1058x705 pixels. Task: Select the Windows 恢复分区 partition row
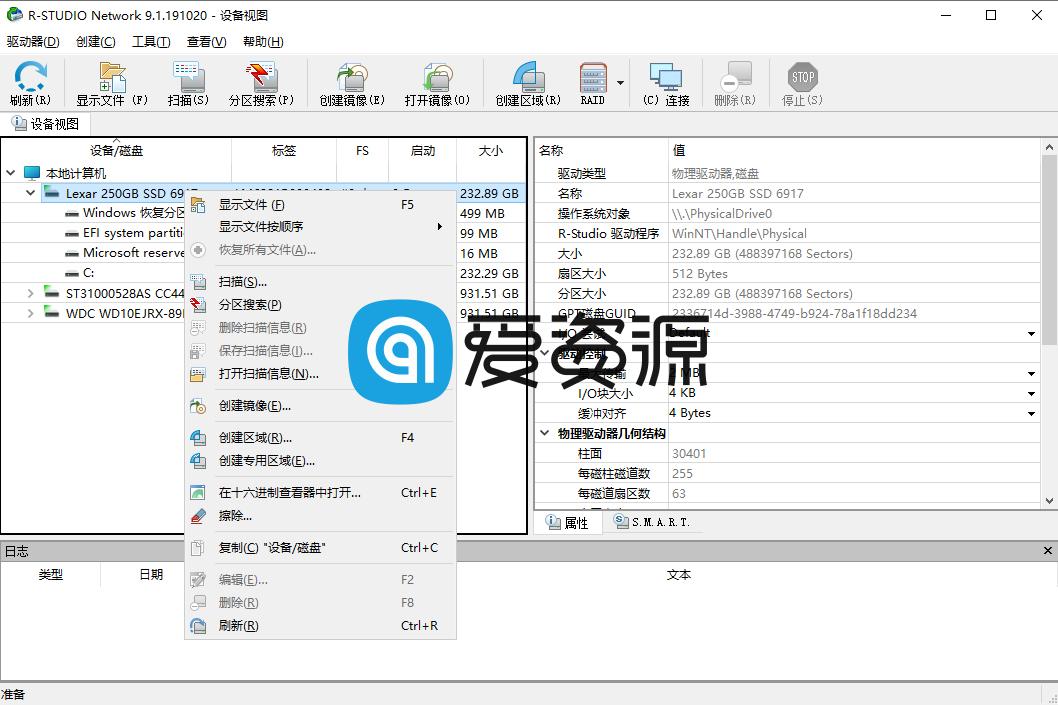pyautogui.click(x=125, y=213)
